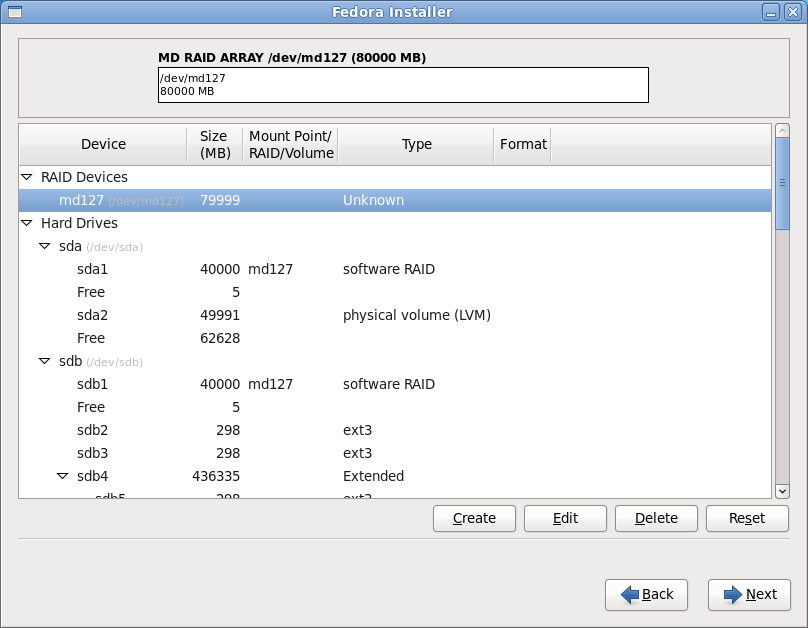The width and height of the screenshot is (808, 628).
Task: Collapse the sdb drive tree
Action: click(45, 361)
